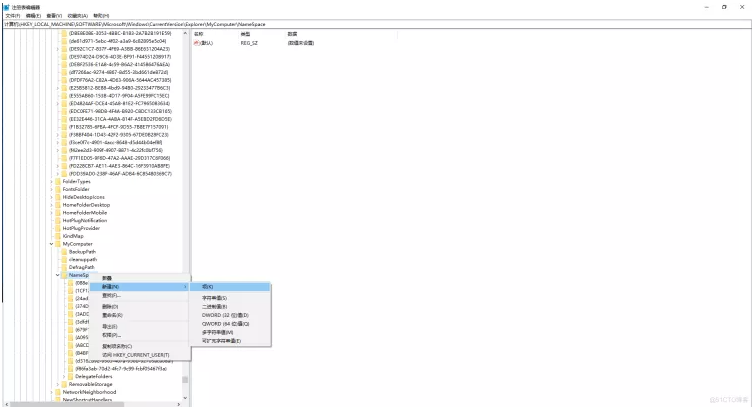The height and width of the screenshot is (410, 754).
Task: Click the FontsFolder folder icon
Action: 58,189
